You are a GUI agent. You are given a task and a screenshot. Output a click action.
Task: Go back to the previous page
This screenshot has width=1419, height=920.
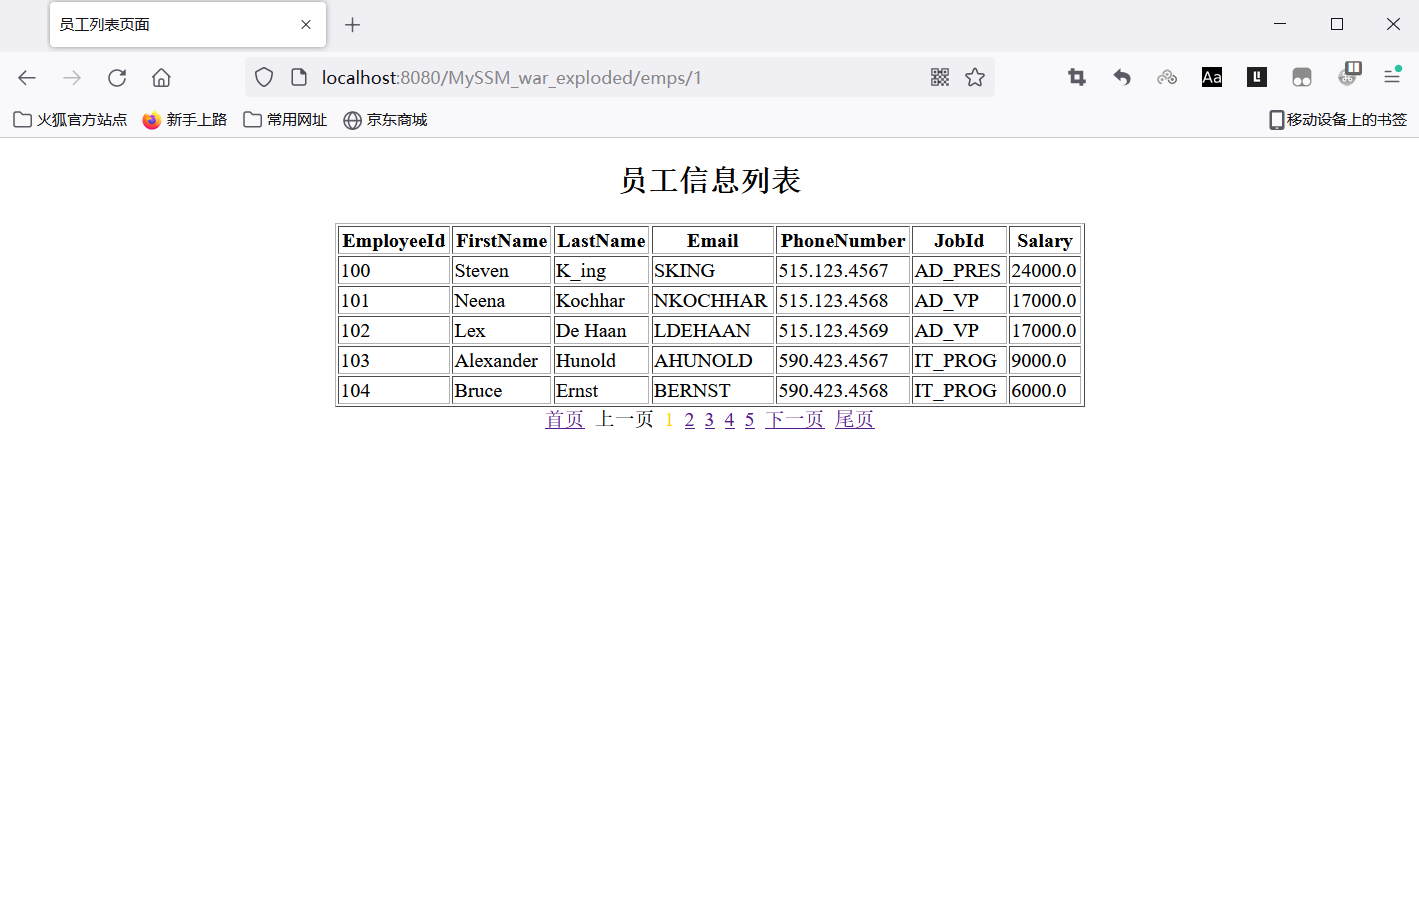27,77
